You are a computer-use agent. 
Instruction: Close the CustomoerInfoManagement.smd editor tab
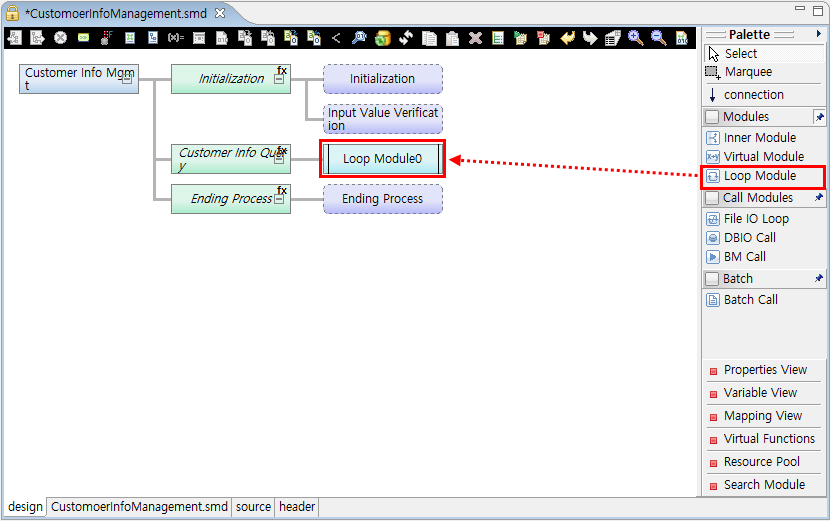tap(220, 13)
